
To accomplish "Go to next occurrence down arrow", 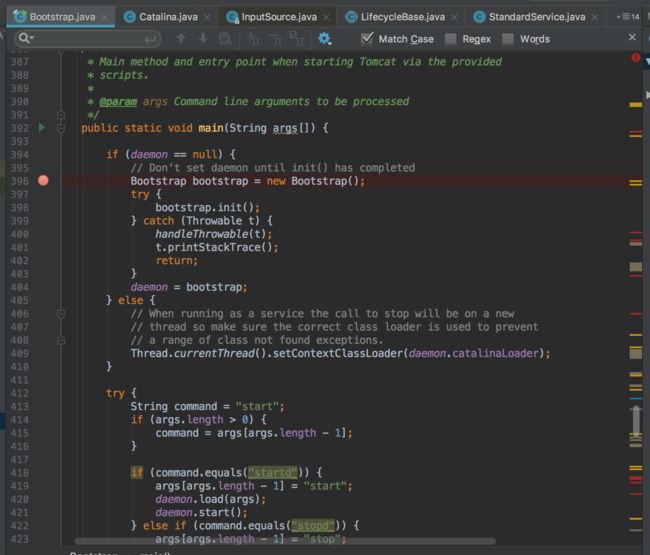I will 203,39.
